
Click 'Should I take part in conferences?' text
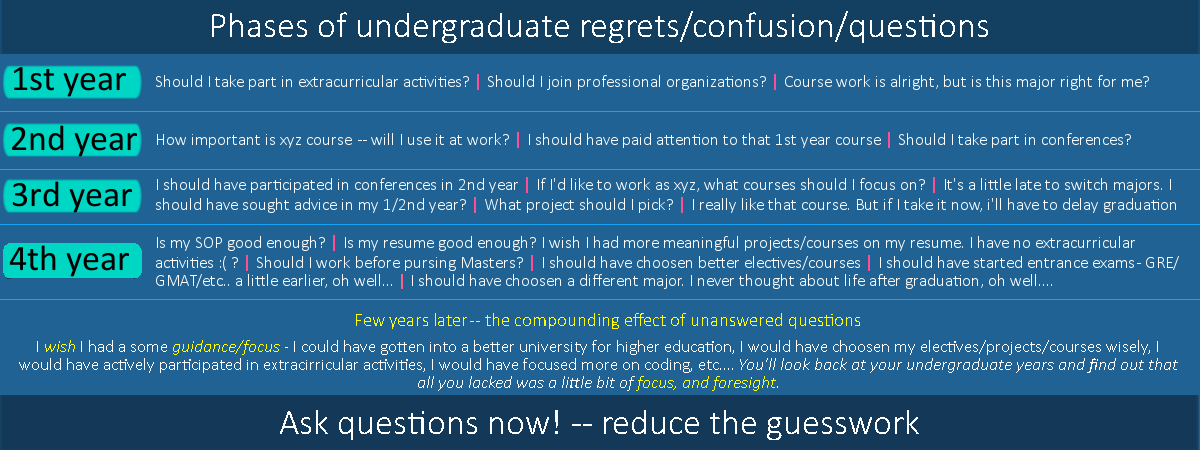pos(1014,140)
